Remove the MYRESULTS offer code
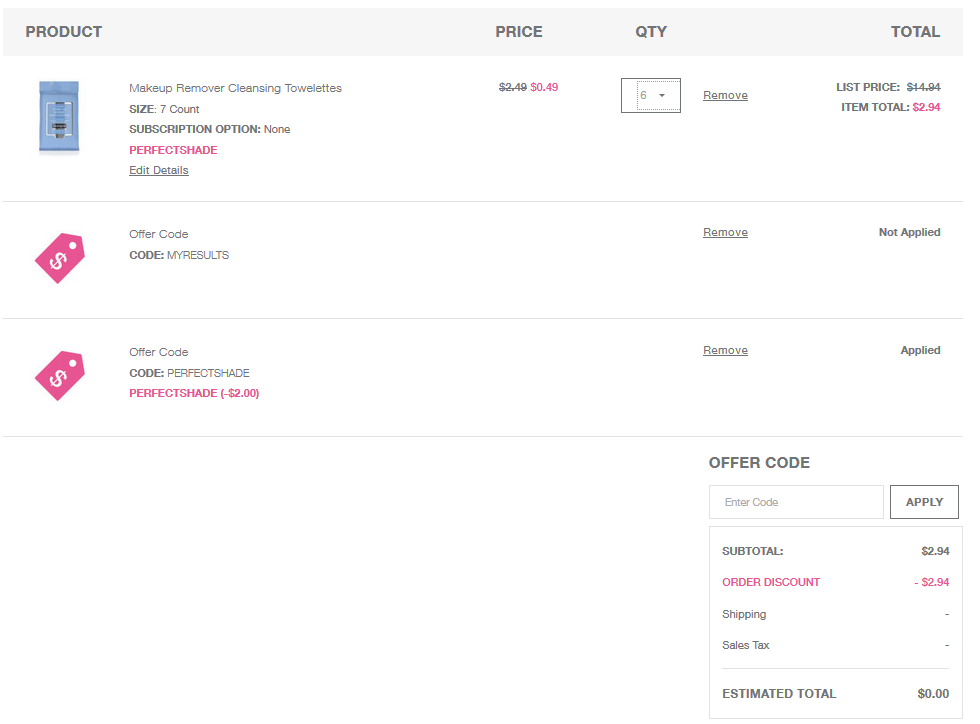980x724 pixels. (x=725, y=232)
